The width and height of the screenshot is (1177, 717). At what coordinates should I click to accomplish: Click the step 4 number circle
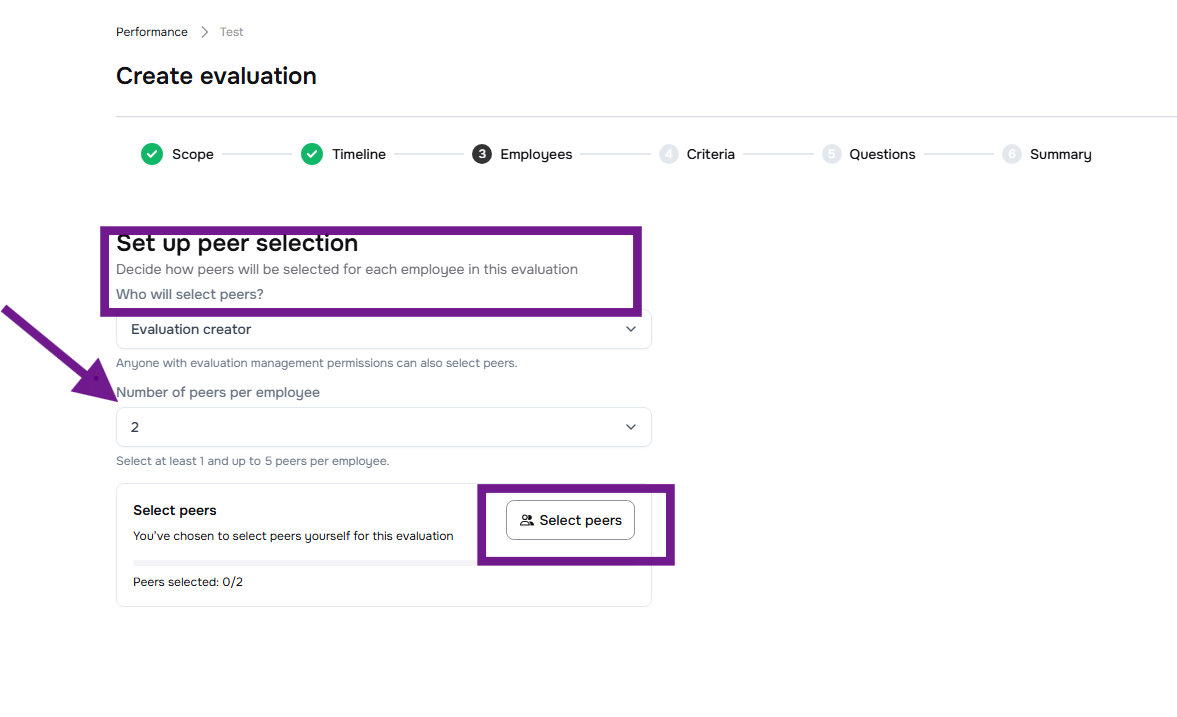[669, 154]
